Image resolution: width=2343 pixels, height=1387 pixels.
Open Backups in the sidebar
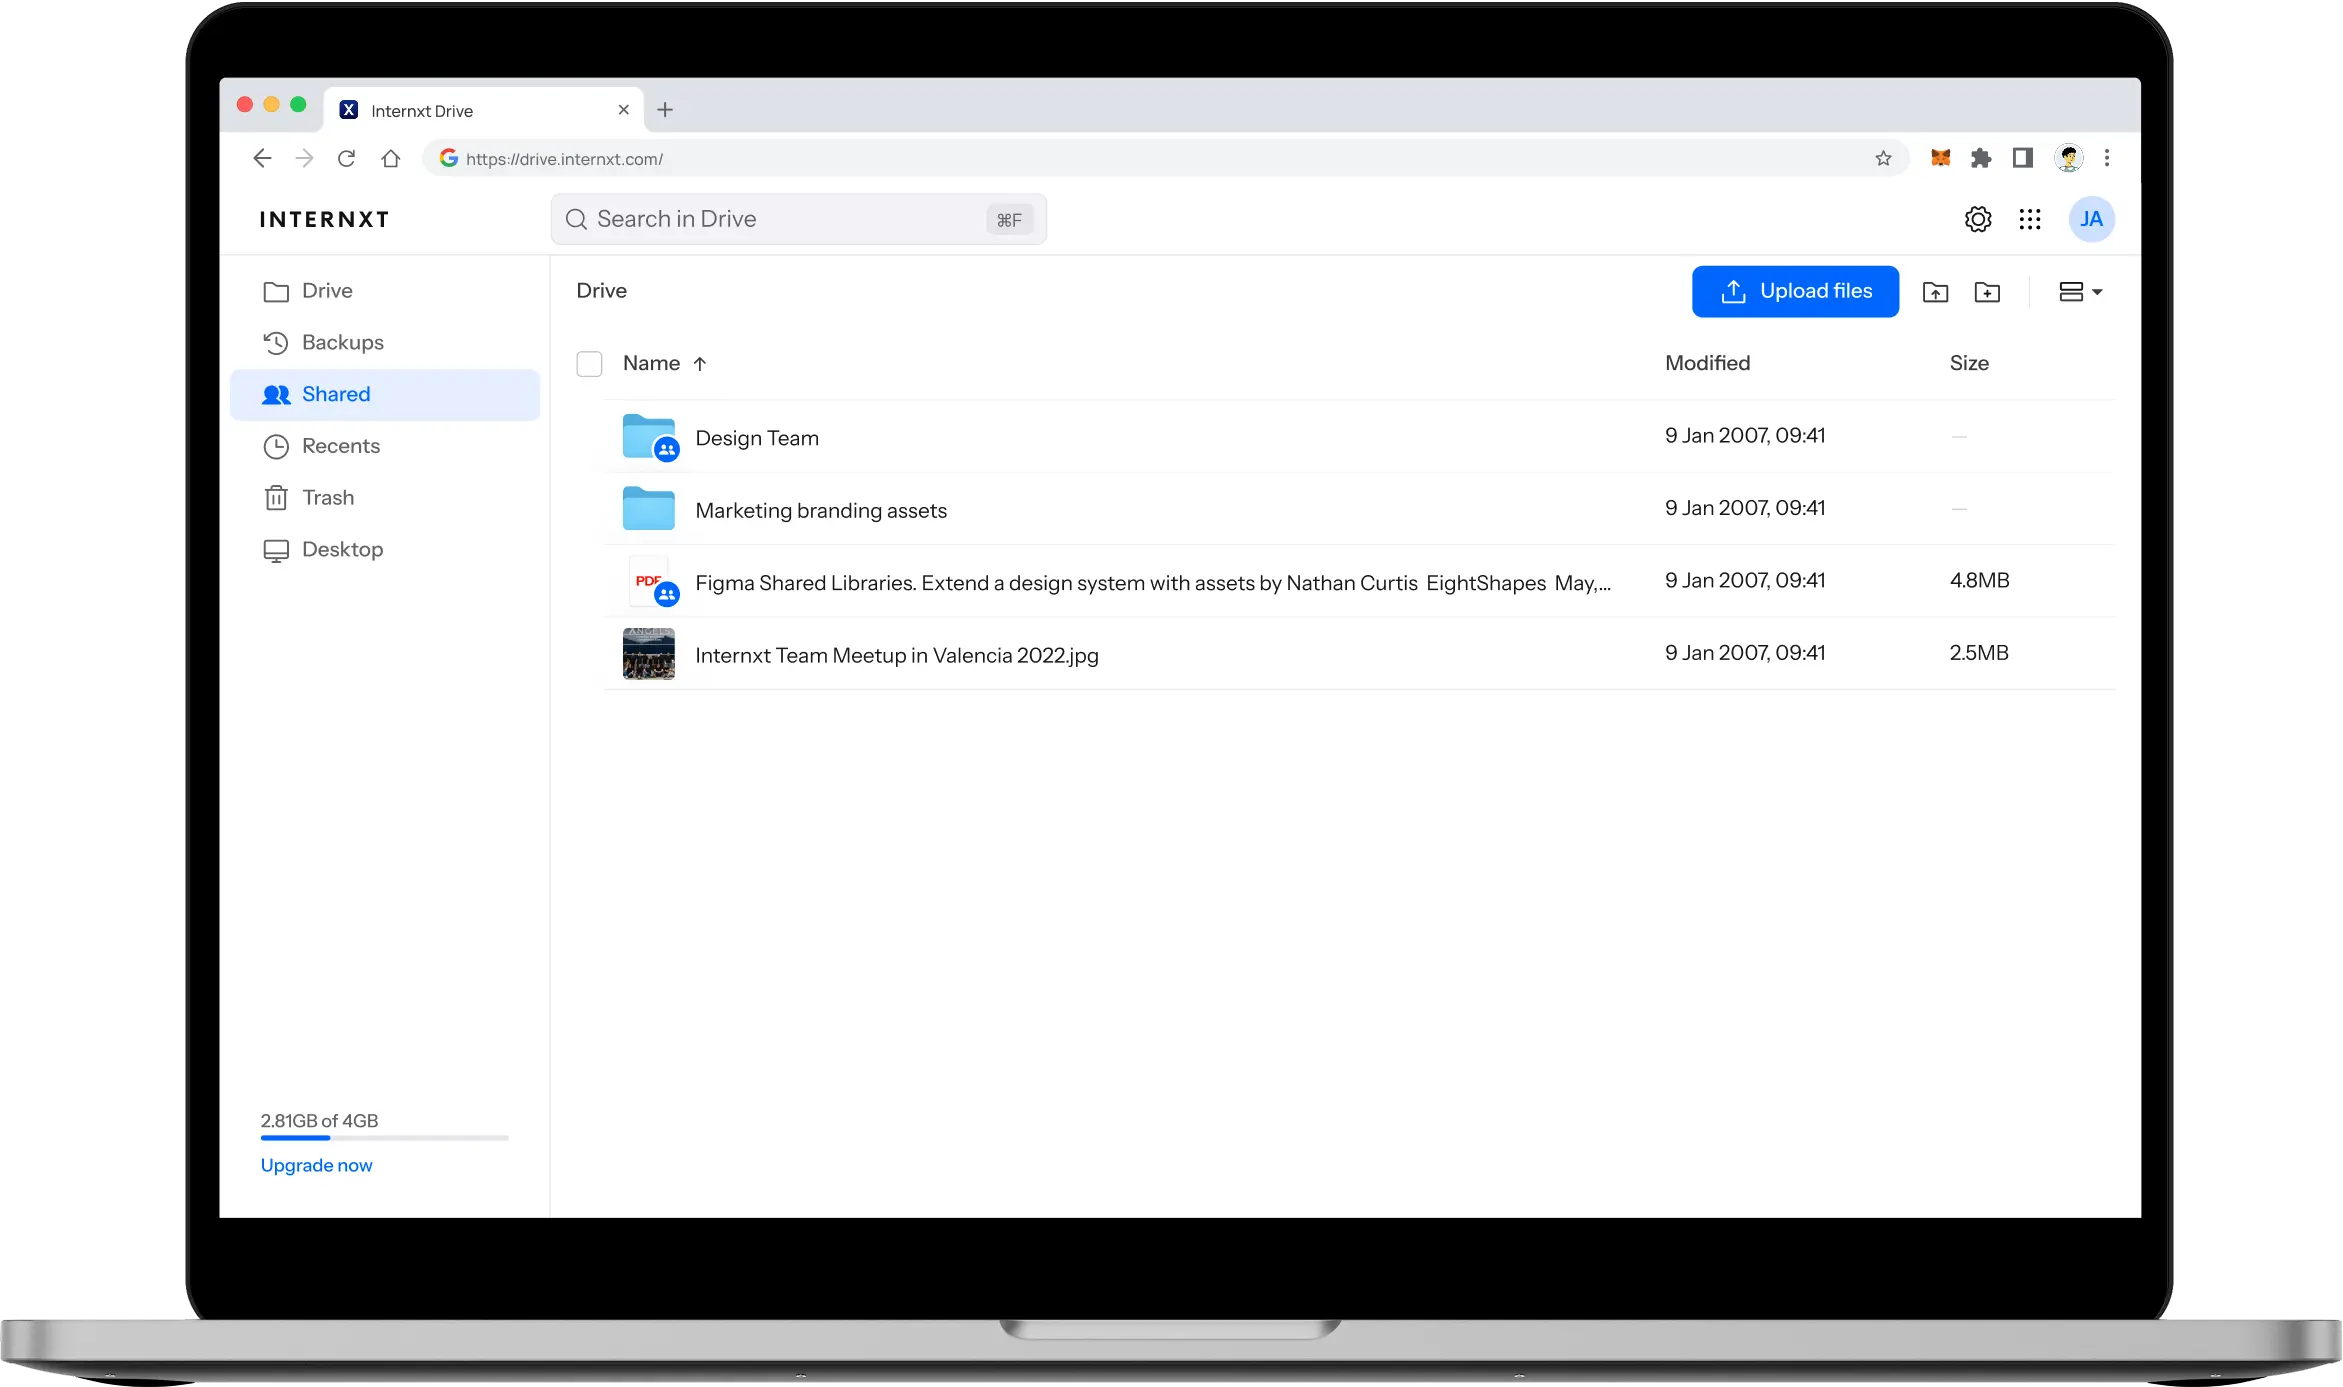tap(385, 343)
